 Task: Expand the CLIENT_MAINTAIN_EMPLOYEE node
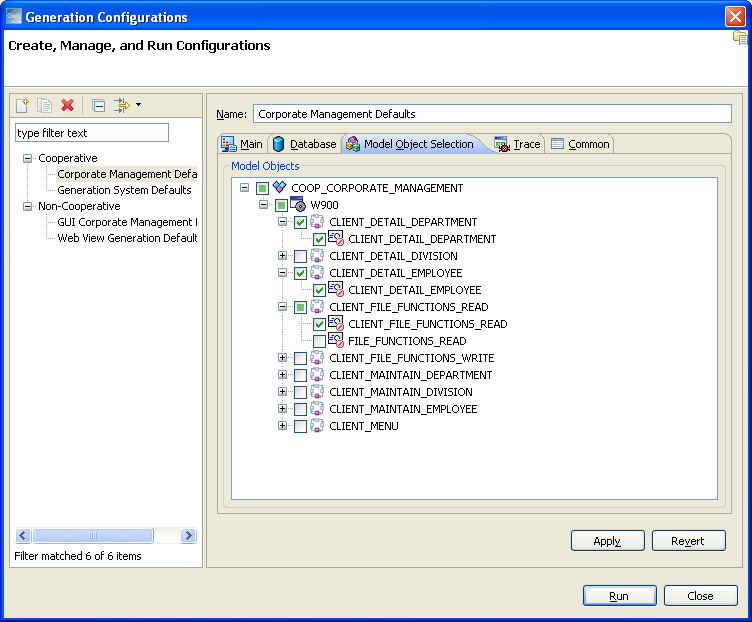coord(282,409)
